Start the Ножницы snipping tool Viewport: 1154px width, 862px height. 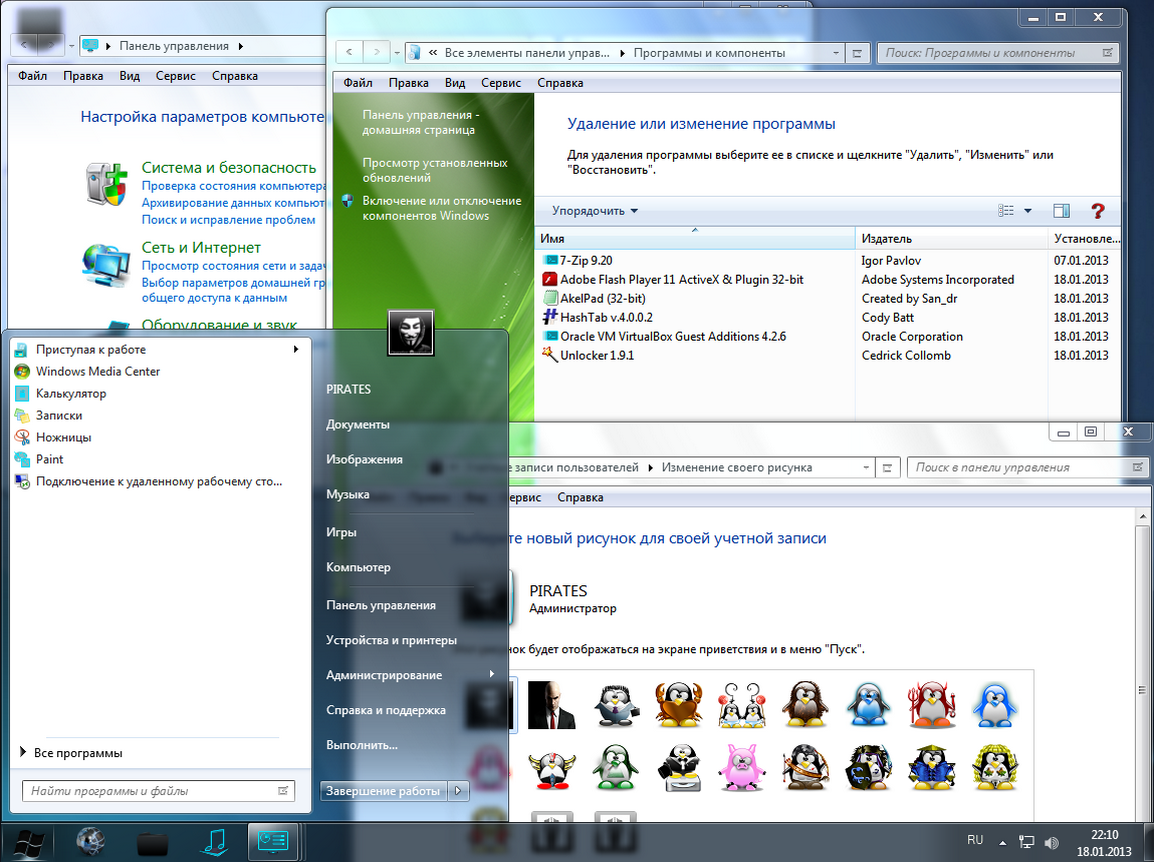tap(63, 437)
